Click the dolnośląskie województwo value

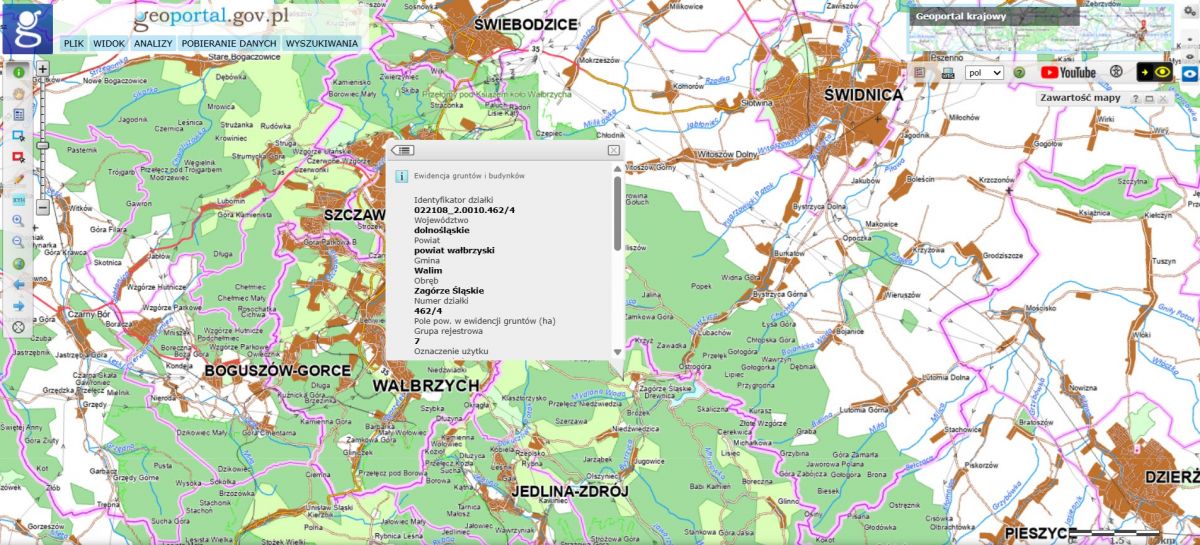click(442, 230)
